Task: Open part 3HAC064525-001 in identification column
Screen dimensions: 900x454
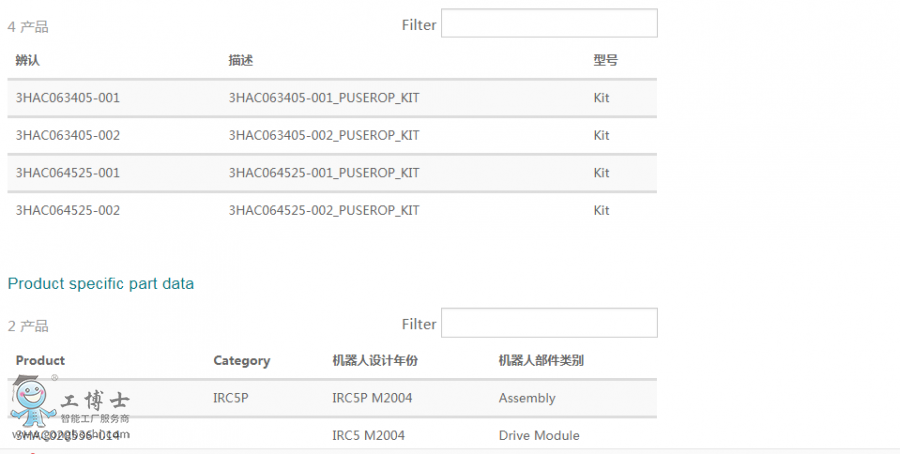Action: (68, 173)
